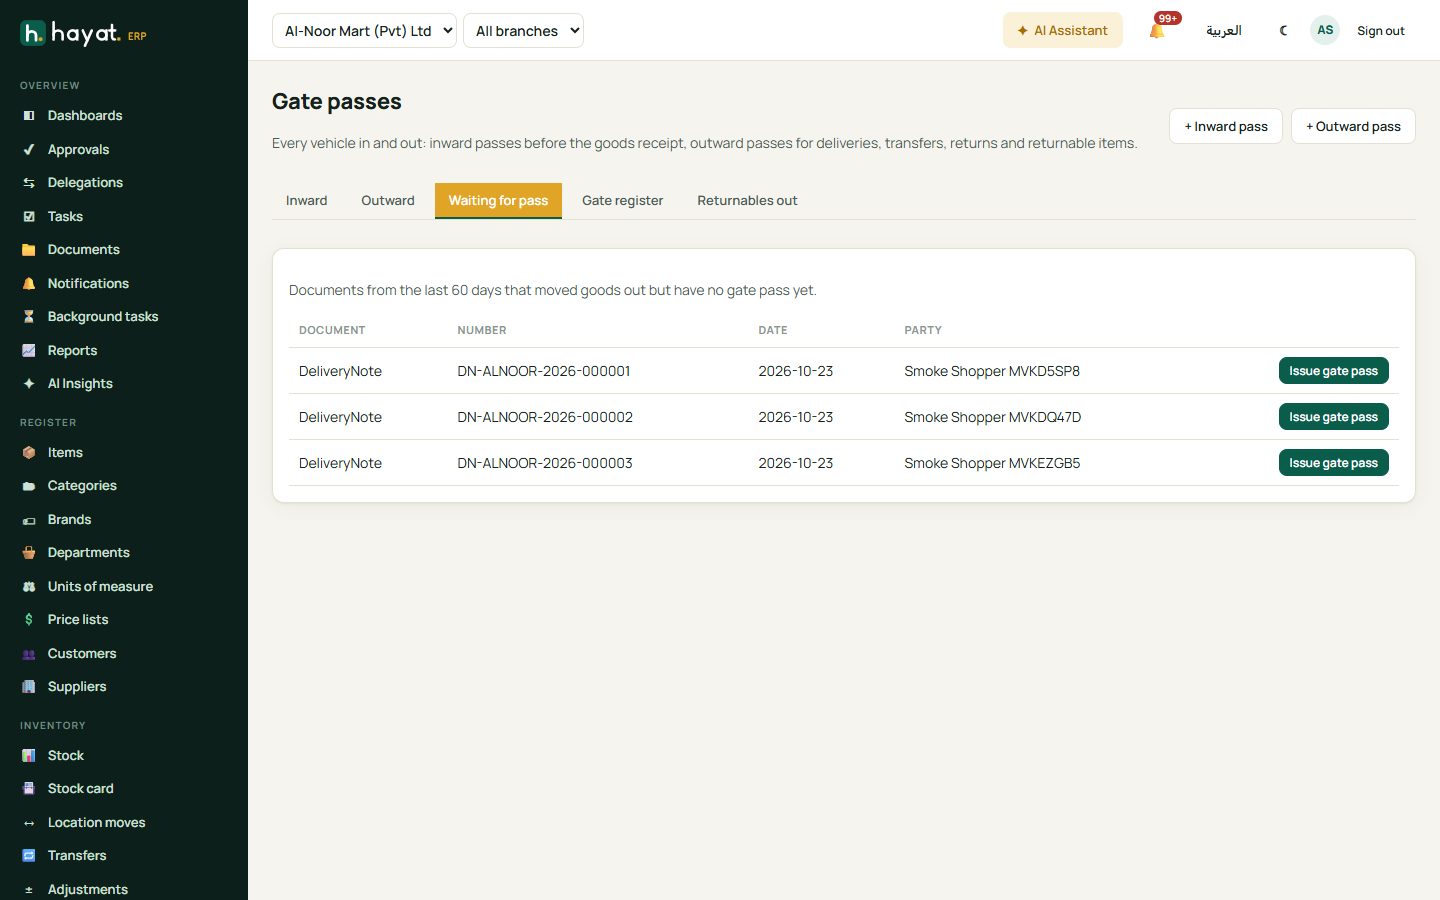Open Units of measure in sidebar
This screenshot has height=900, width=1440.
click(100, 586)
